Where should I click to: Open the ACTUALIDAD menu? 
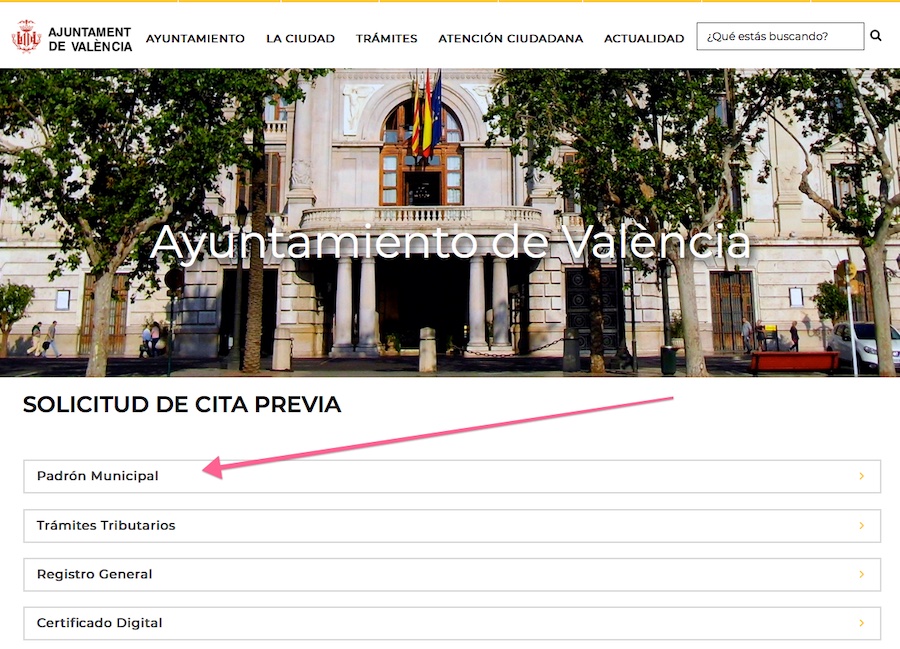pos(644,38)
